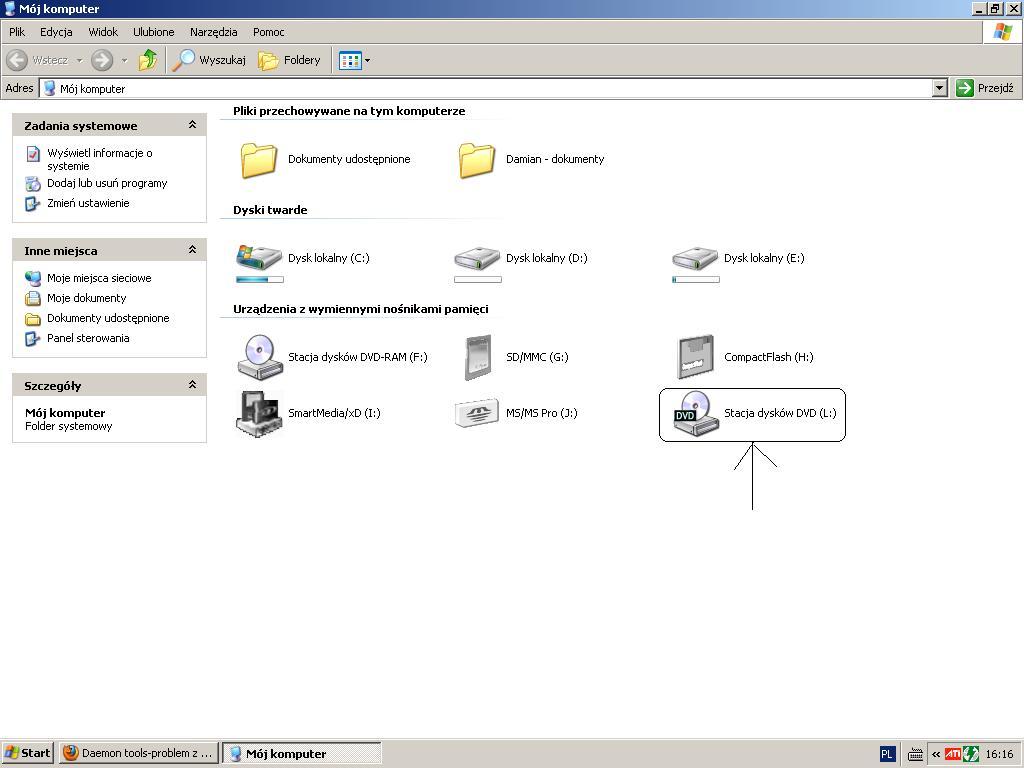The height and width of the screenshot is (768, 1024).
Task: Open the Widok menu
Action: pos(103,31)
